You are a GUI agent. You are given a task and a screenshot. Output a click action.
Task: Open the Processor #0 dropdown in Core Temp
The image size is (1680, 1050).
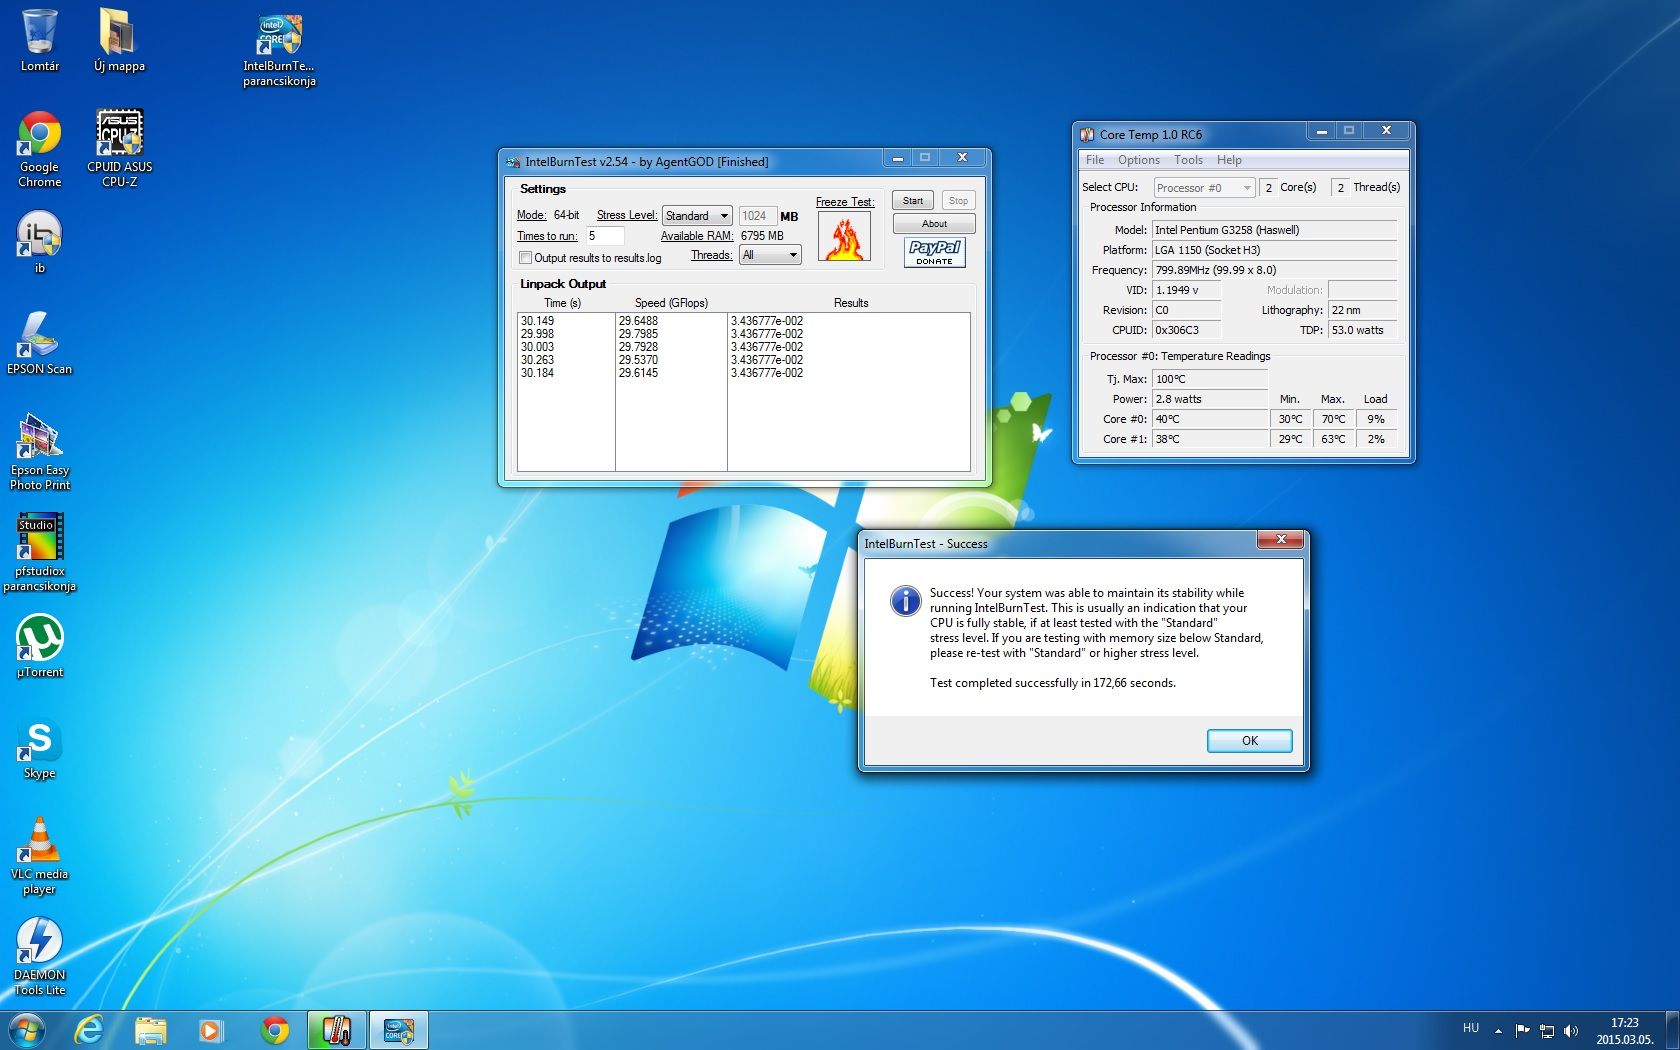coord(1204,188)
